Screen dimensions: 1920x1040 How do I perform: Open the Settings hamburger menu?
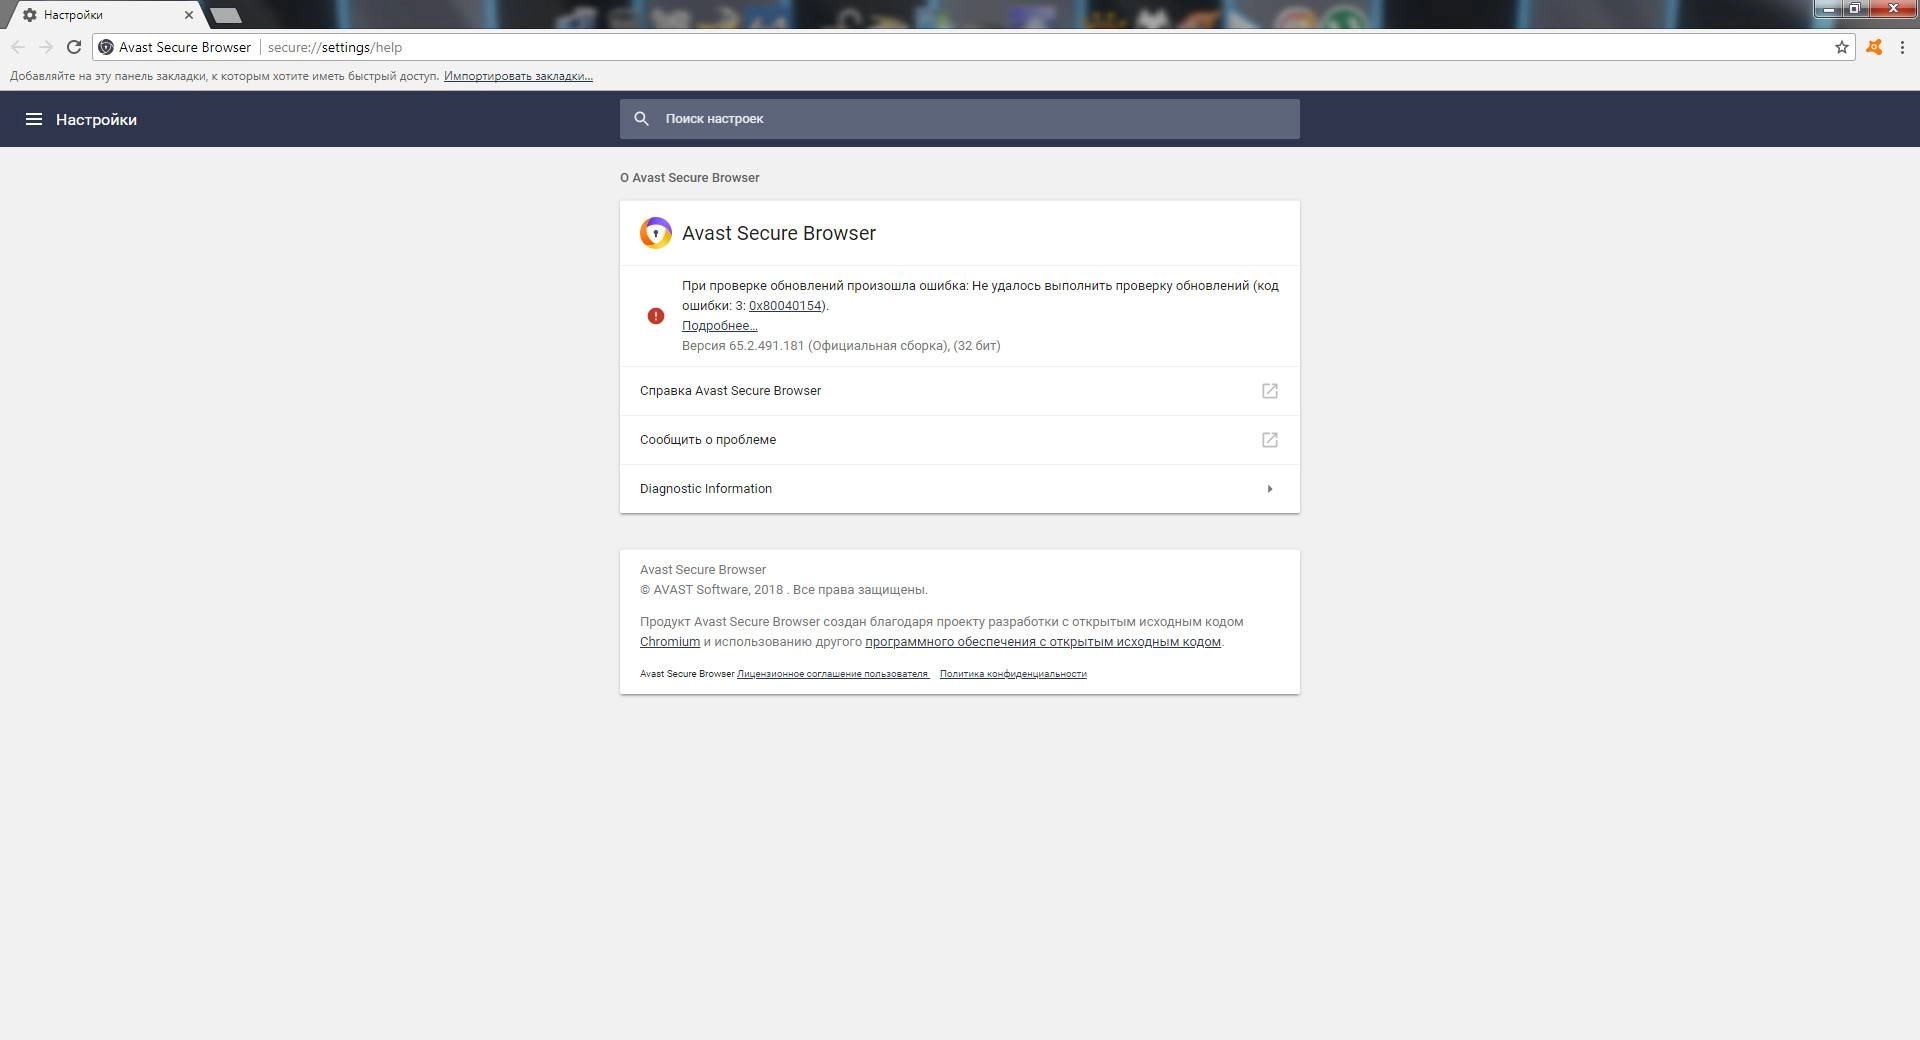click(x=33, y=119)
